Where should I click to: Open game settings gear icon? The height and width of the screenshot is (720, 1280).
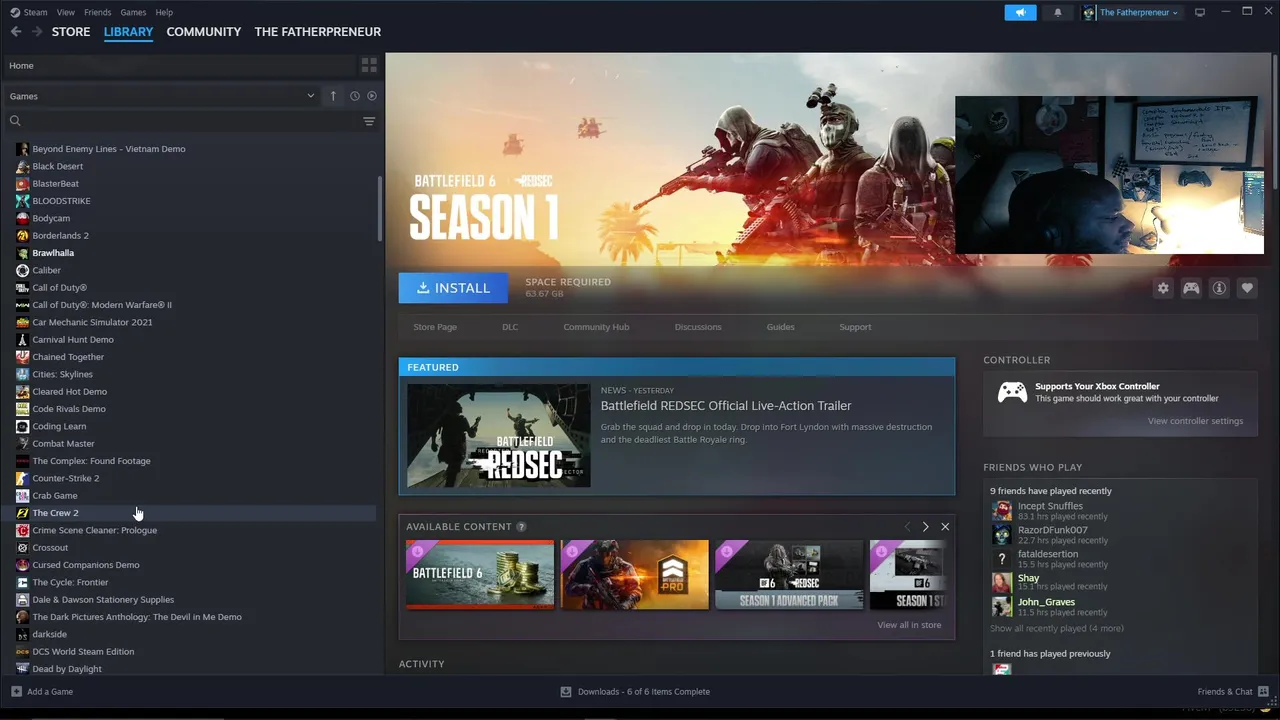coord(1163,288)
